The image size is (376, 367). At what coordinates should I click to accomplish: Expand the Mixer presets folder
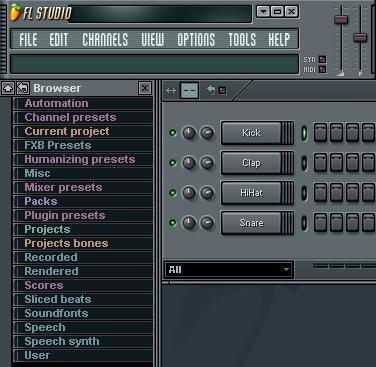coord(83,187)
